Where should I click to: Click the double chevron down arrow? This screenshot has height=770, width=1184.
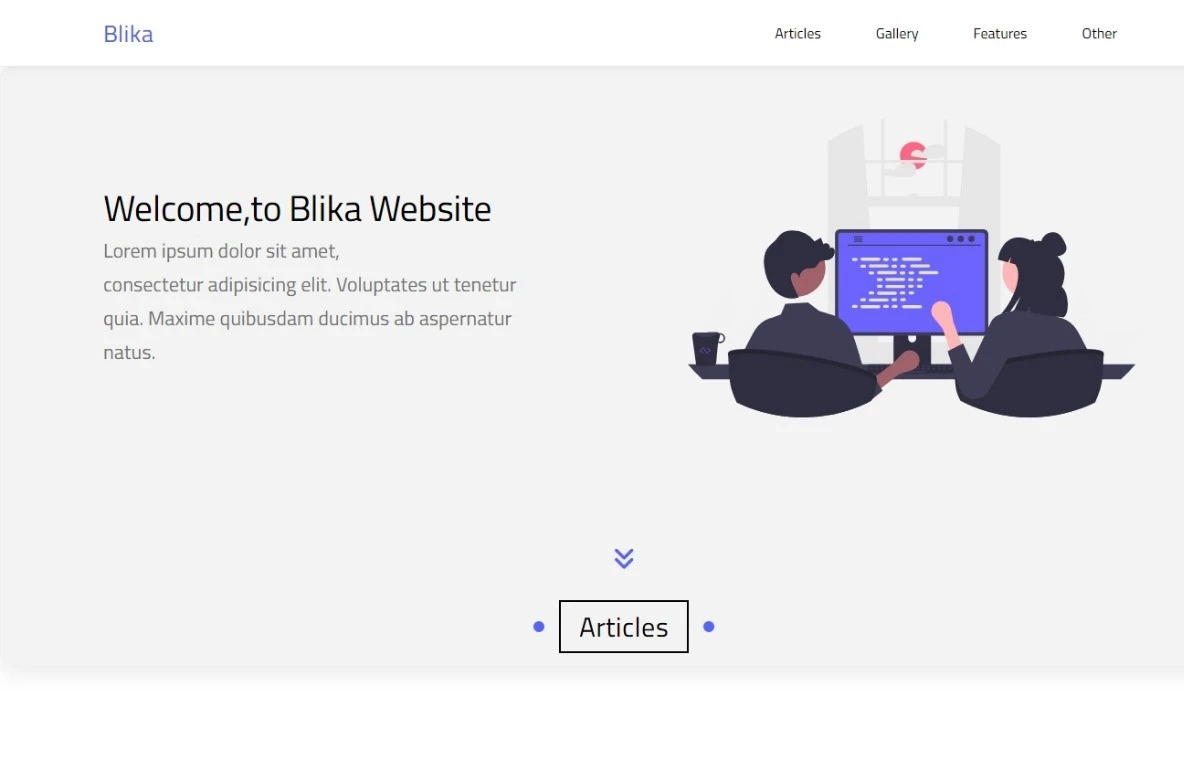pos(624,559)
